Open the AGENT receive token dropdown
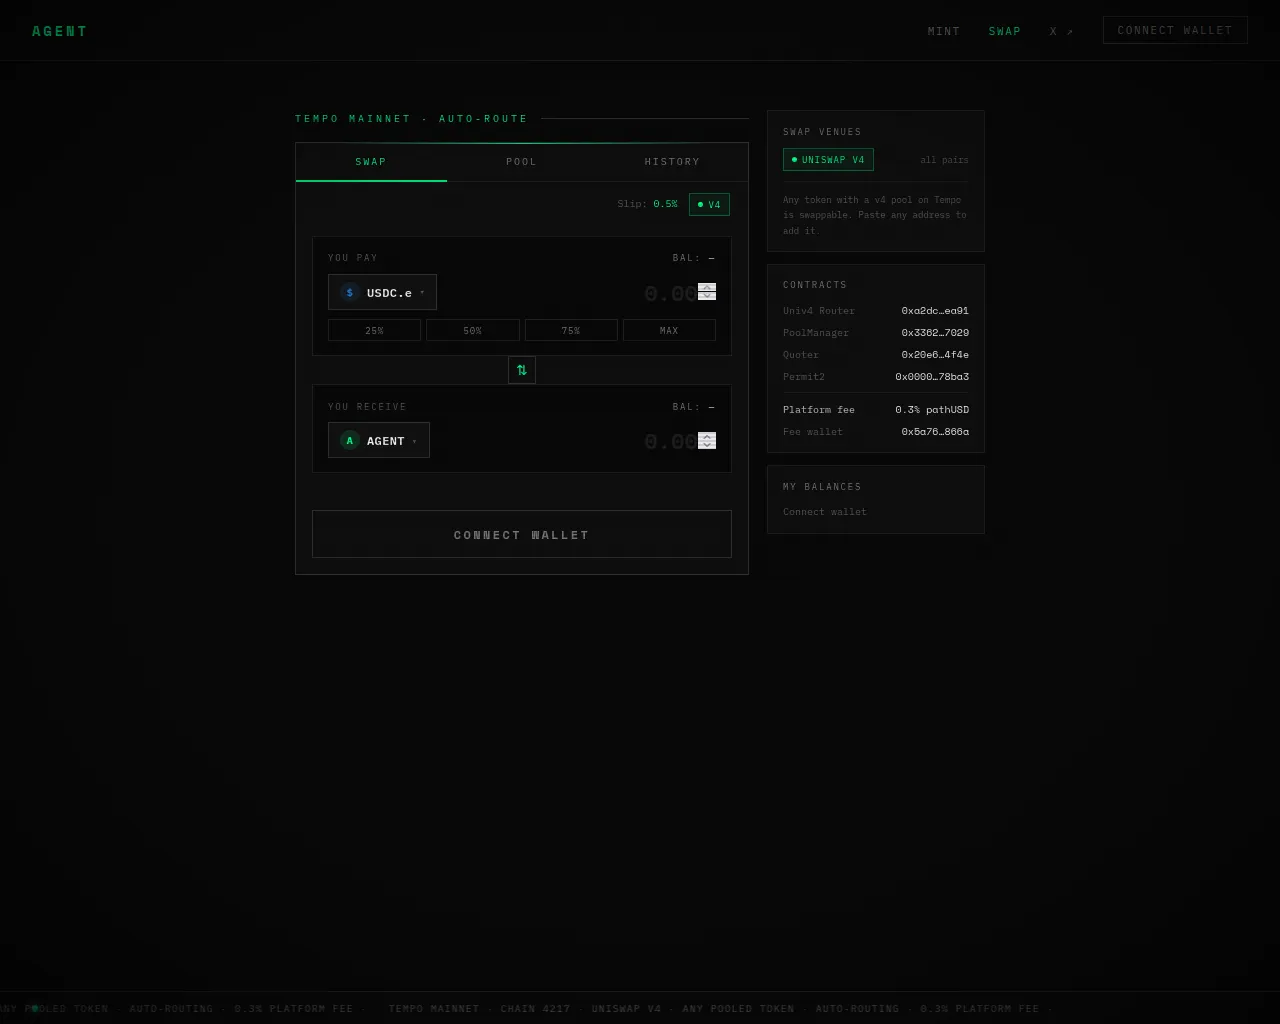Viewport: 1280px width, 1024px height. (379, 441)
